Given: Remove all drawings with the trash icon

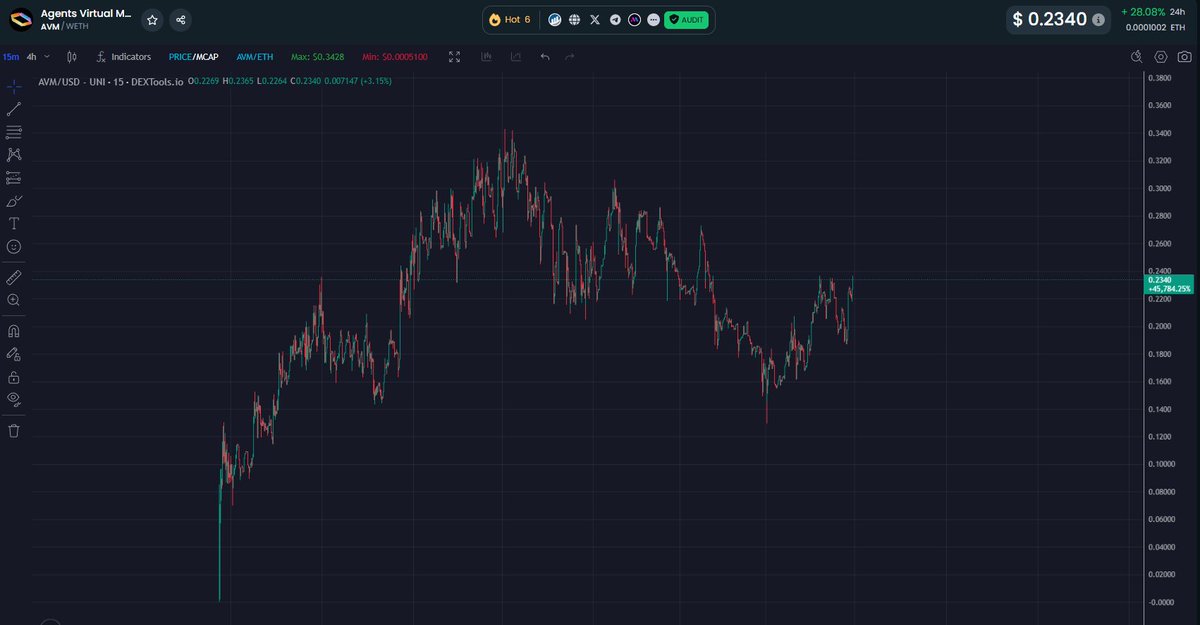Looking at the screenshot, I should click(x=14, y=431).
